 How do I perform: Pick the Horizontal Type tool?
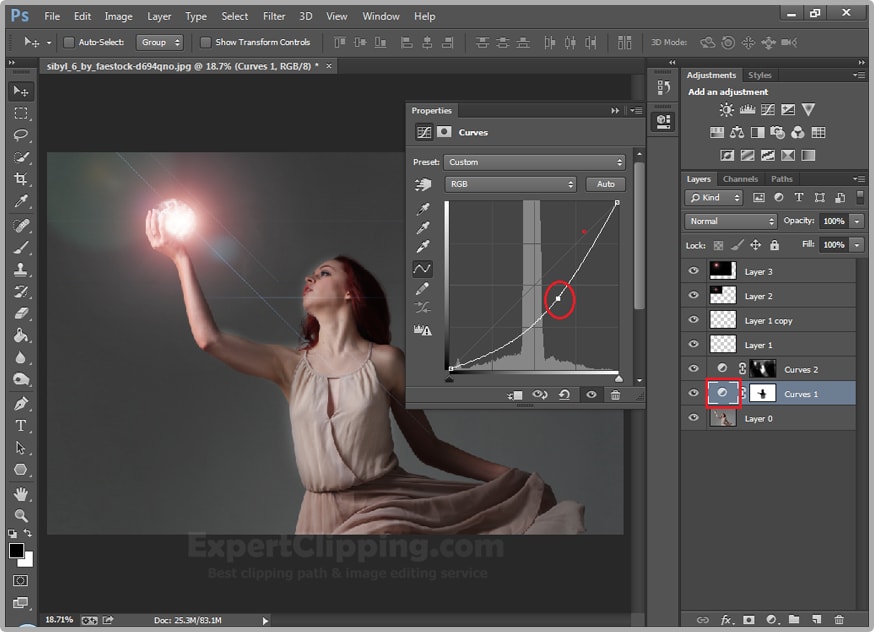click(20, 426)
